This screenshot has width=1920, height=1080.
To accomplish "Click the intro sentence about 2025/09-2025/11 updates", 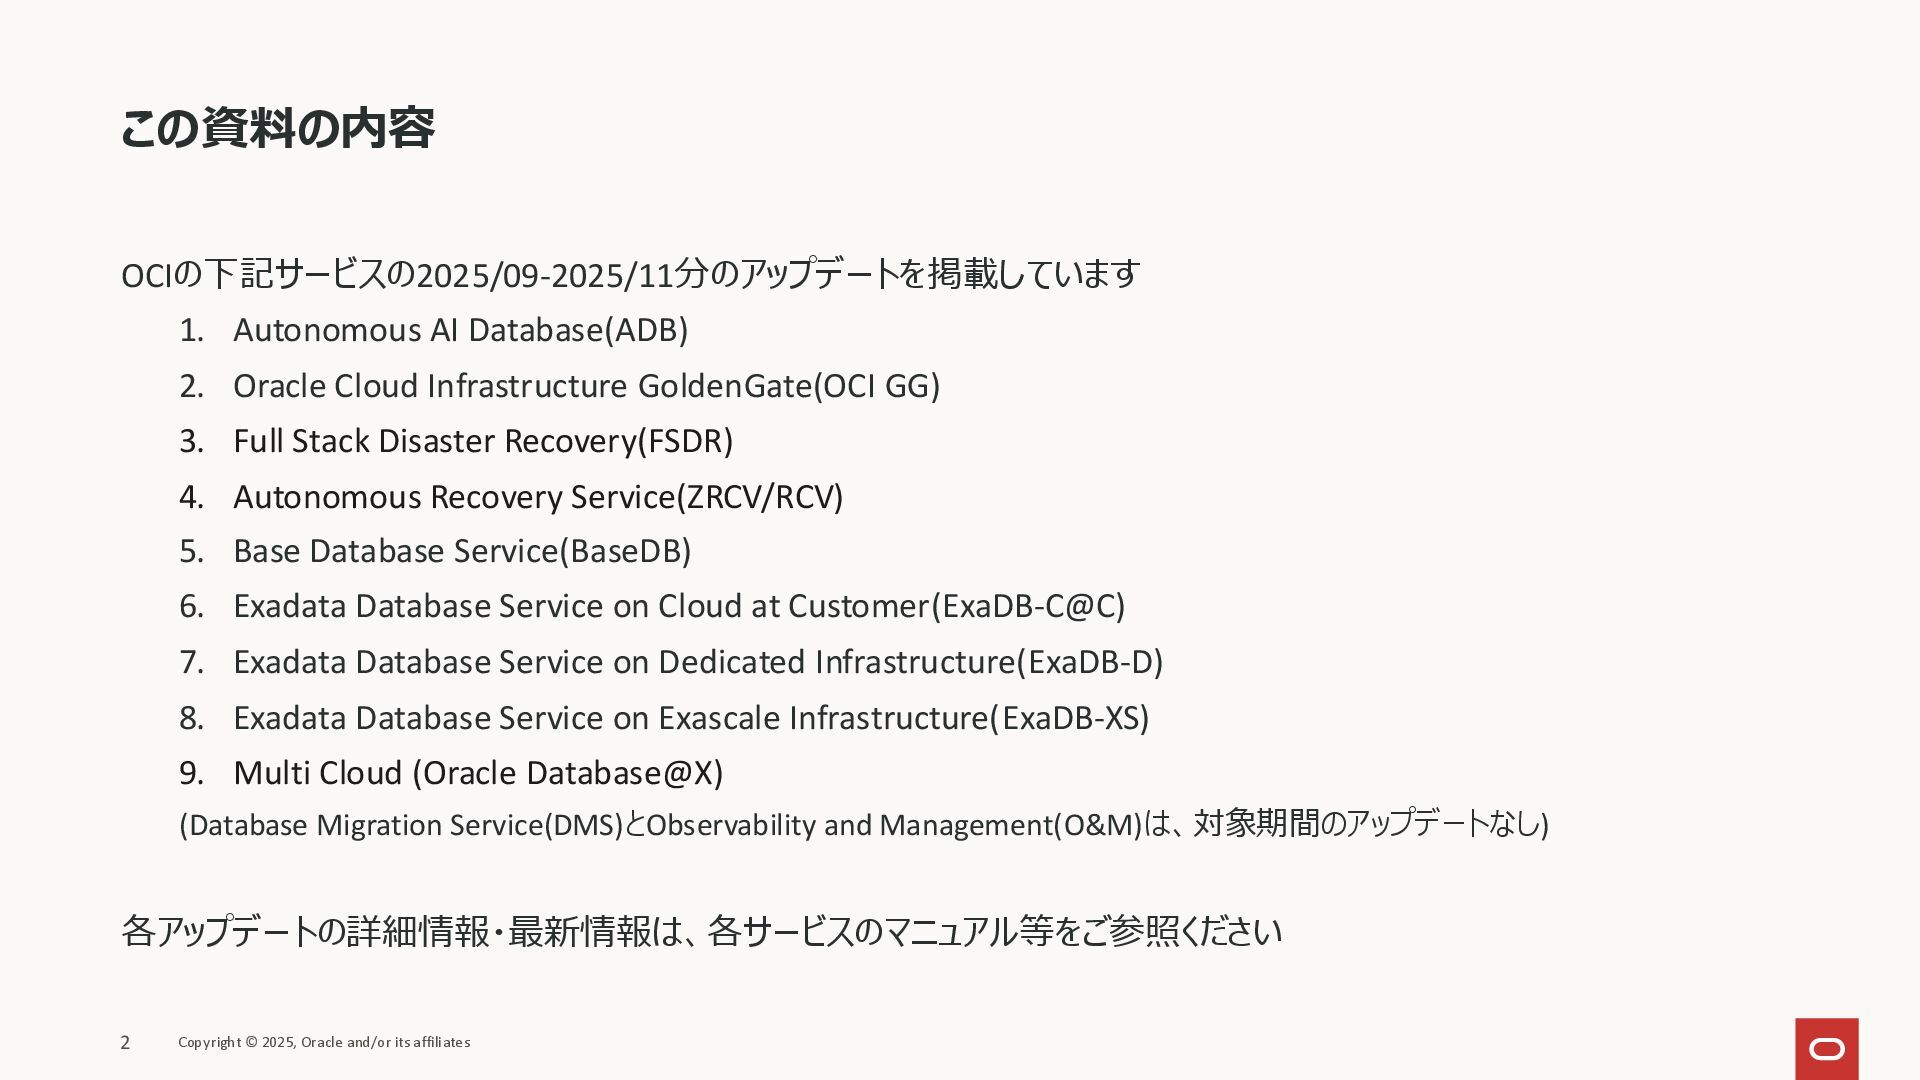I will (630, 274).
